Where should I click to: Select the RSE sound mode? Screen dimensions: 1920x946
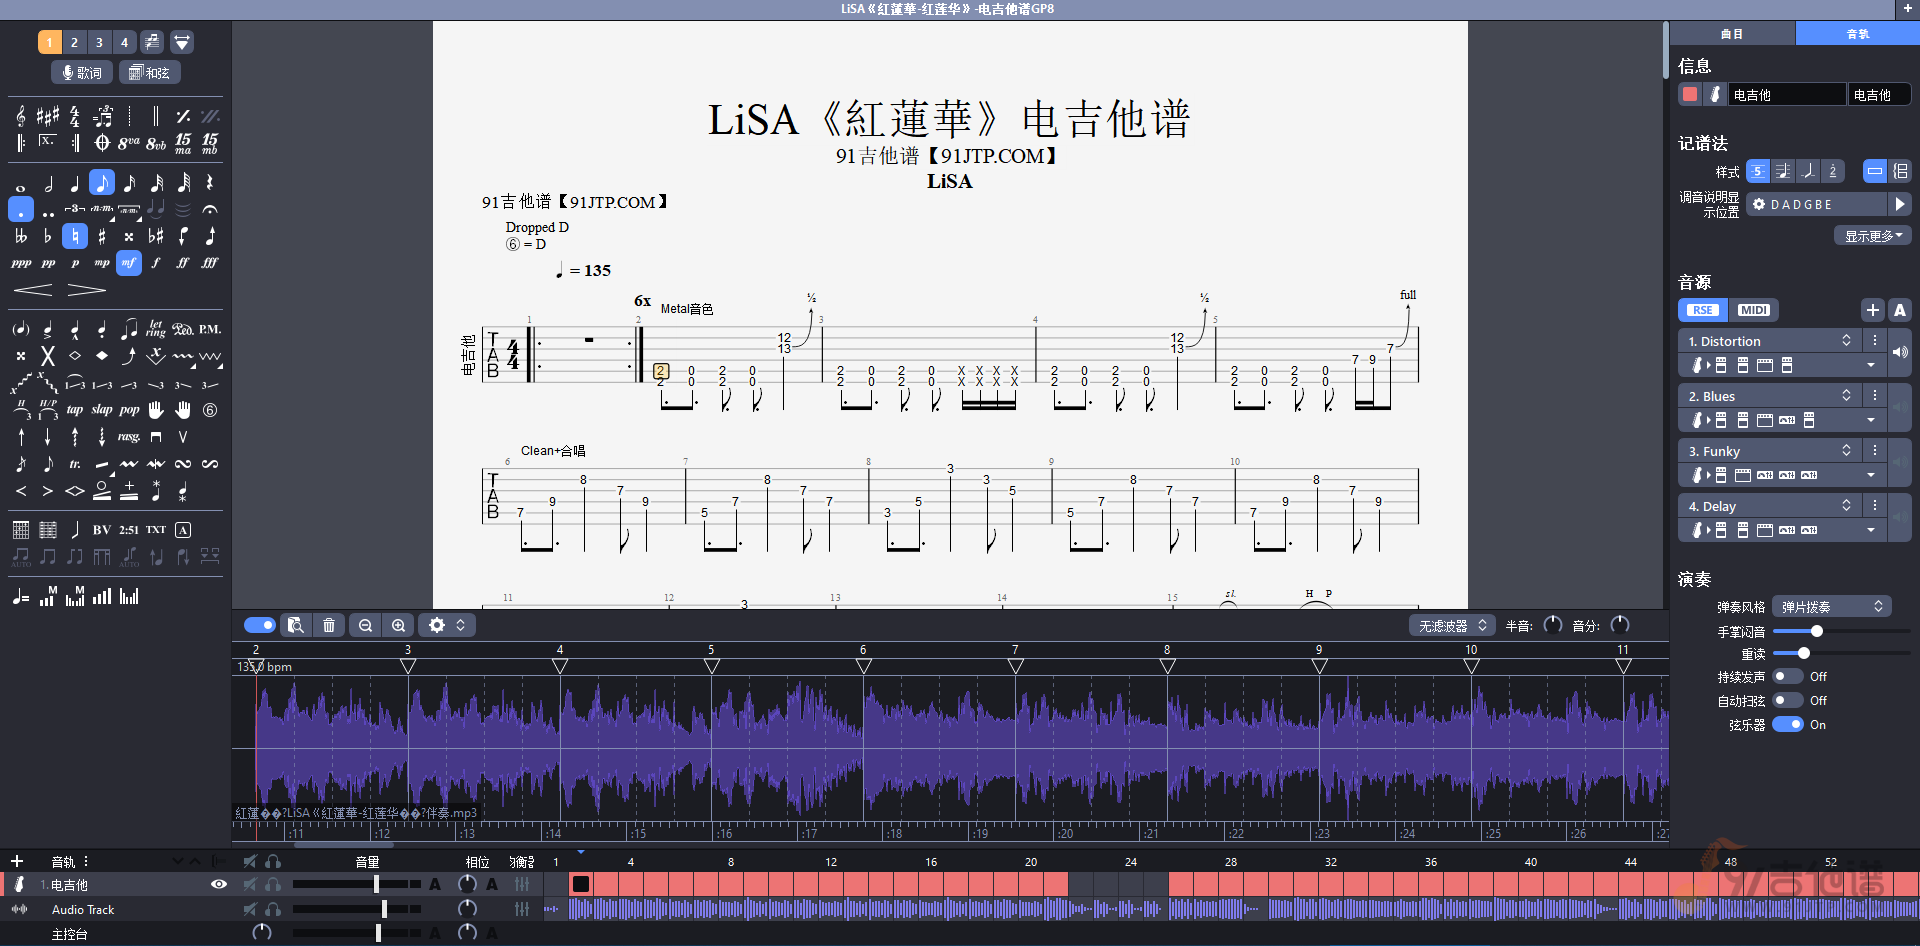(1703, 310)
